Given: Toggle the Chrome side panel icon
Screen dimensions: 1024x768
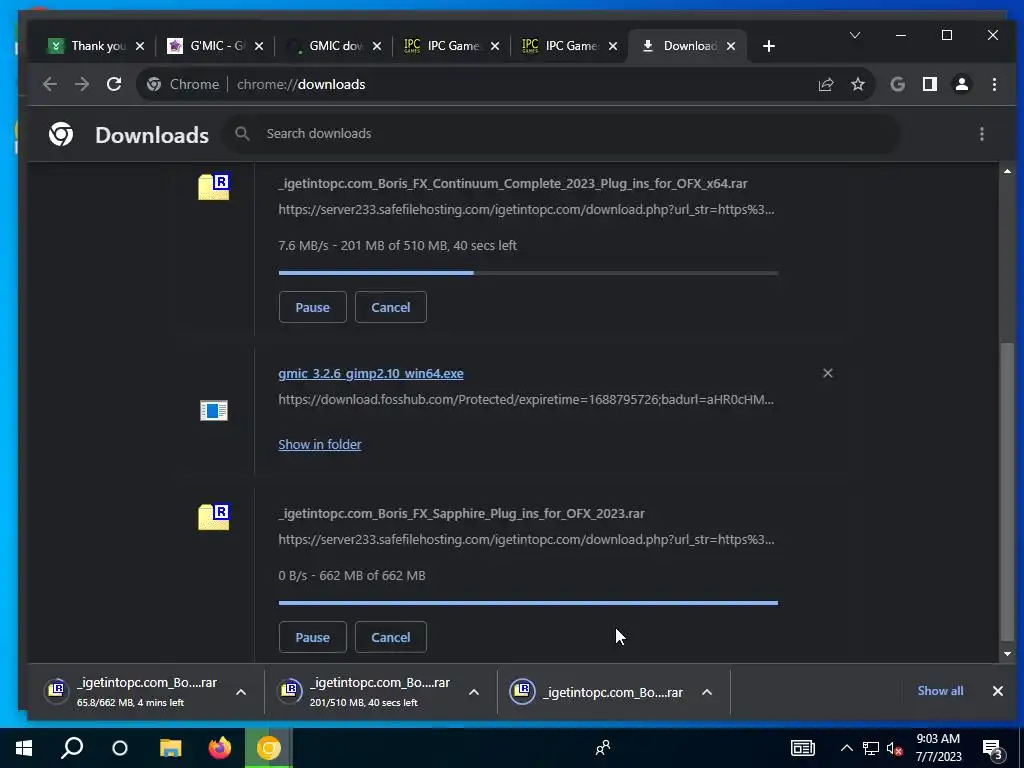Looking at the screenshot, I should tap(929, 84).
